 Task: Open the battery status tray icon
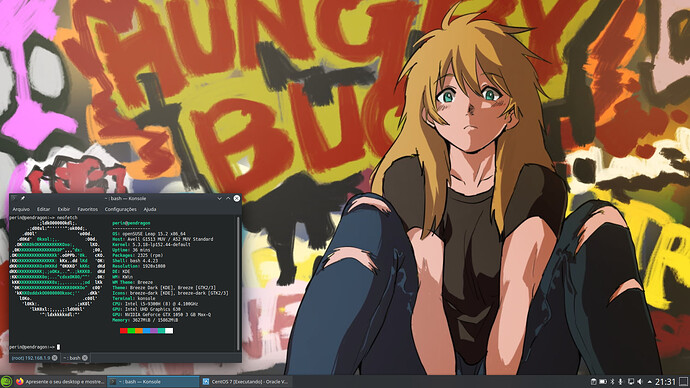pos(603,381)
